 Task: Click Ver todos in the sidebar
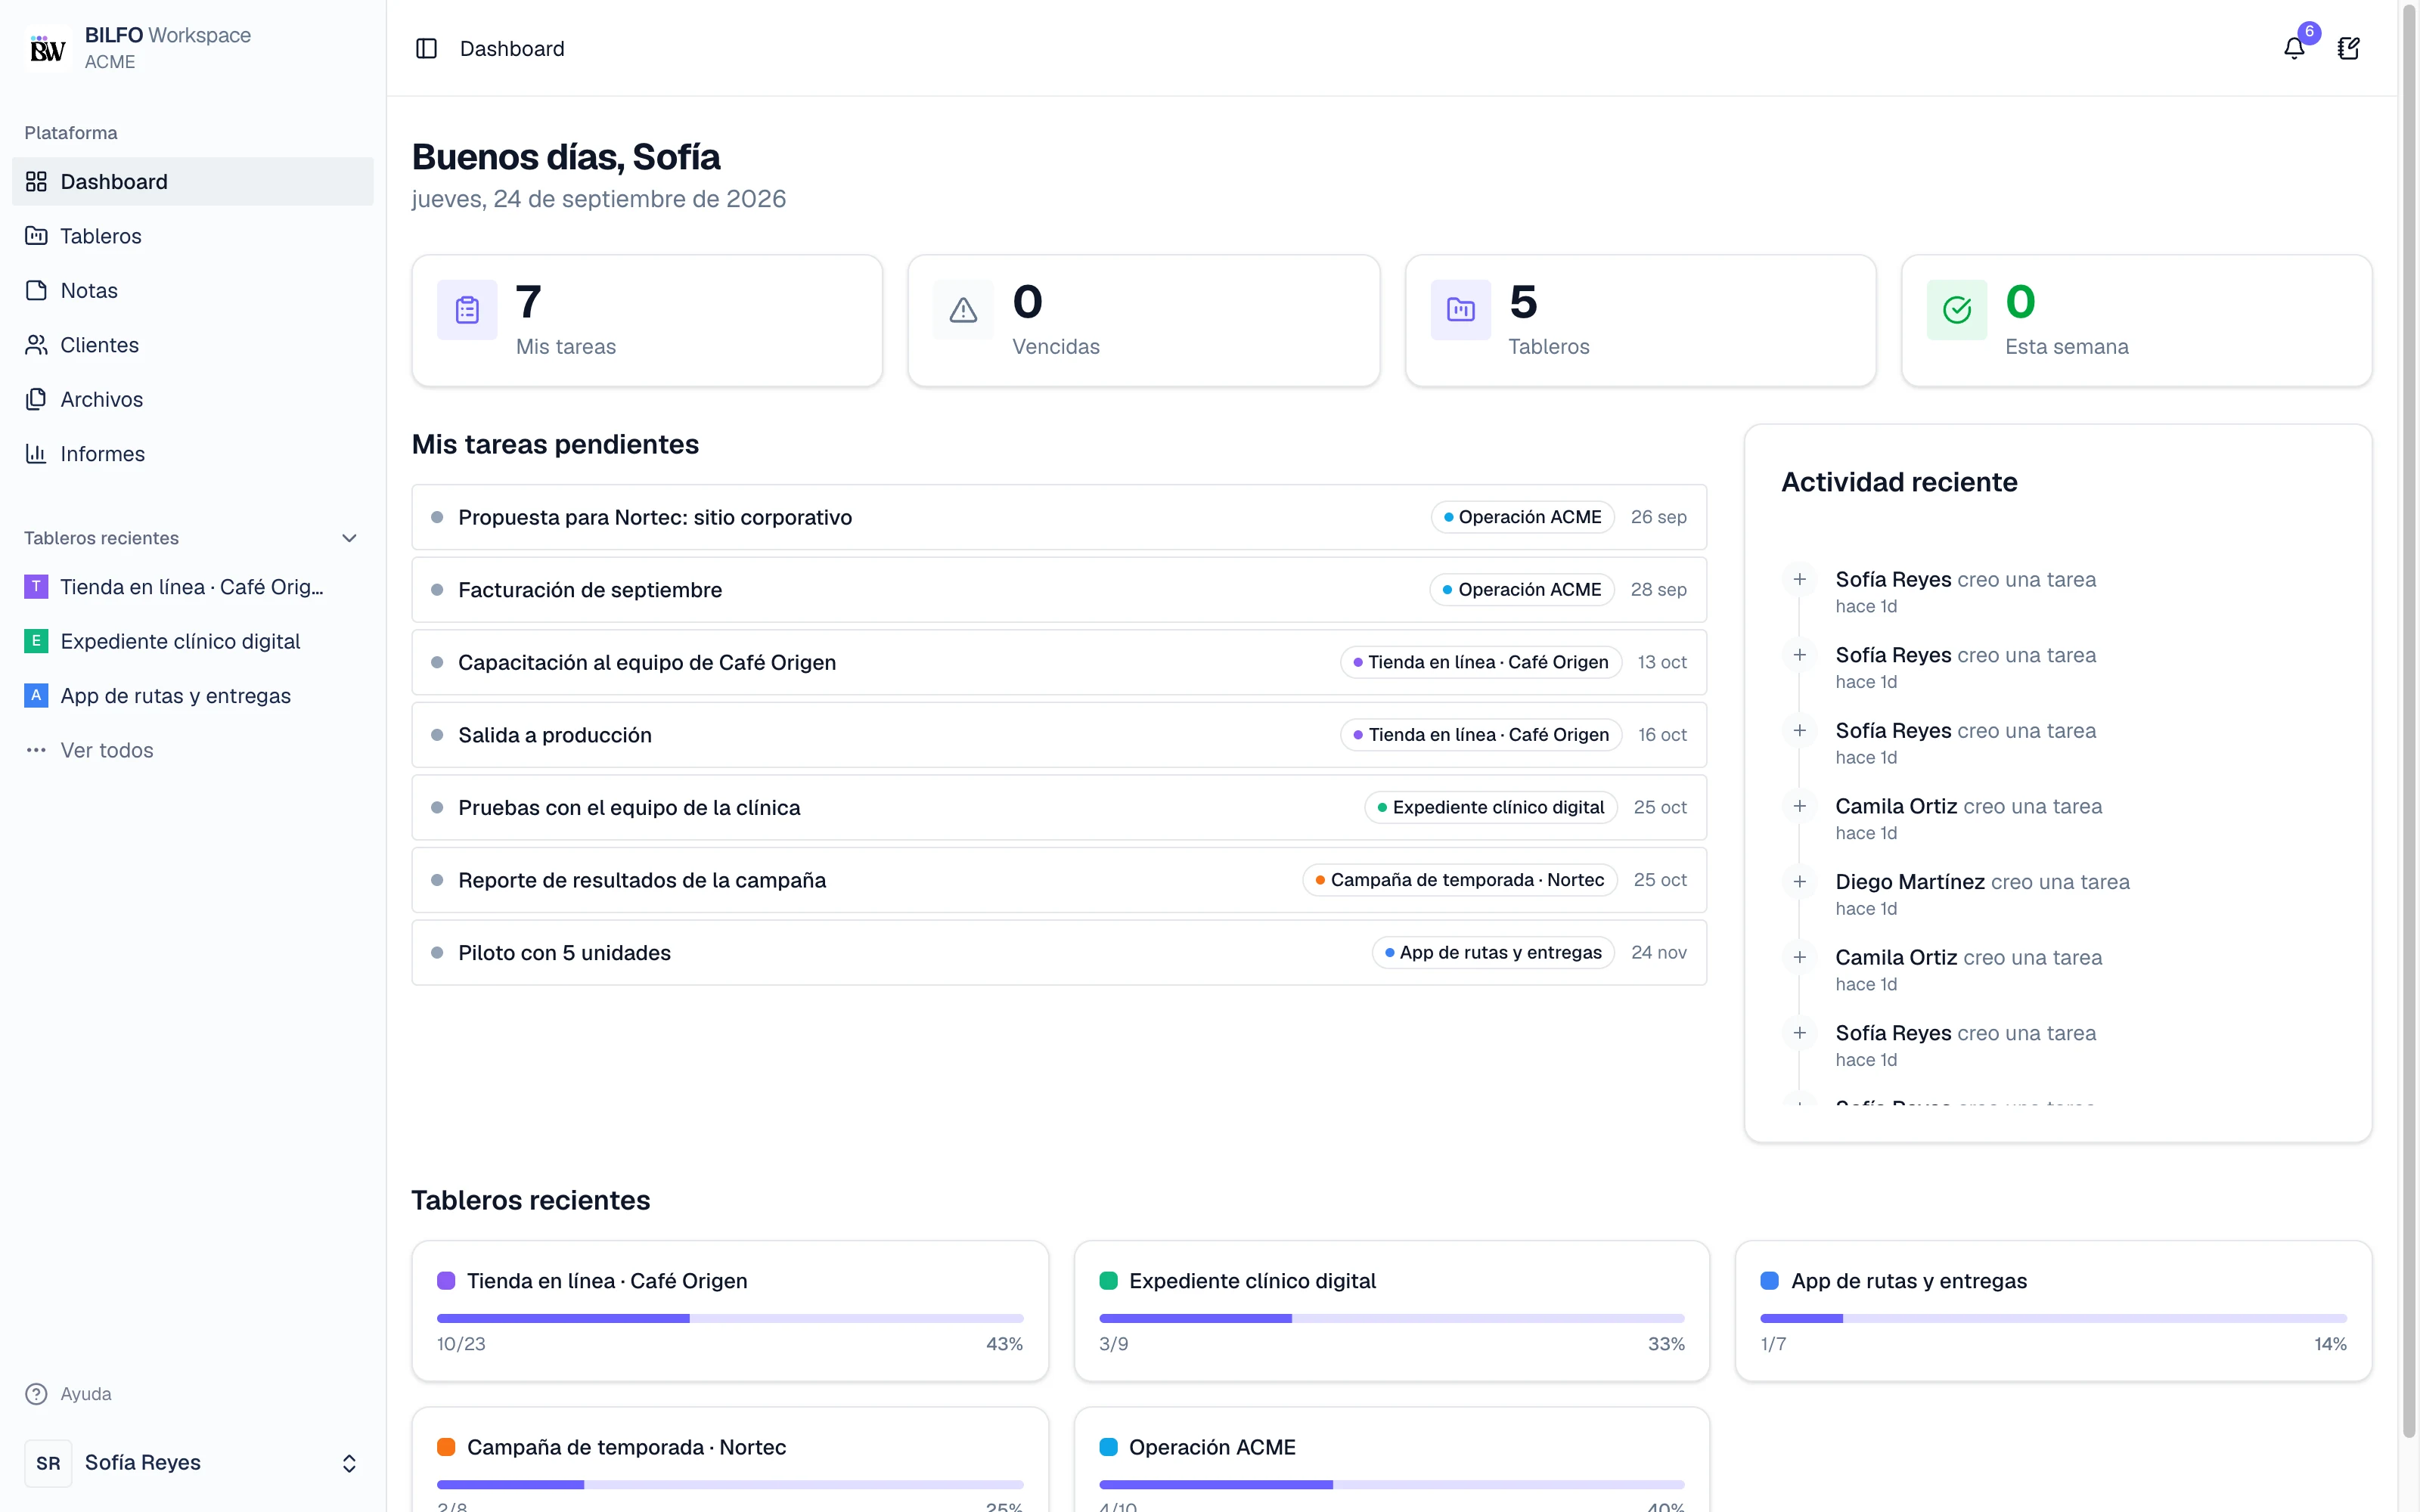point(193,750)
